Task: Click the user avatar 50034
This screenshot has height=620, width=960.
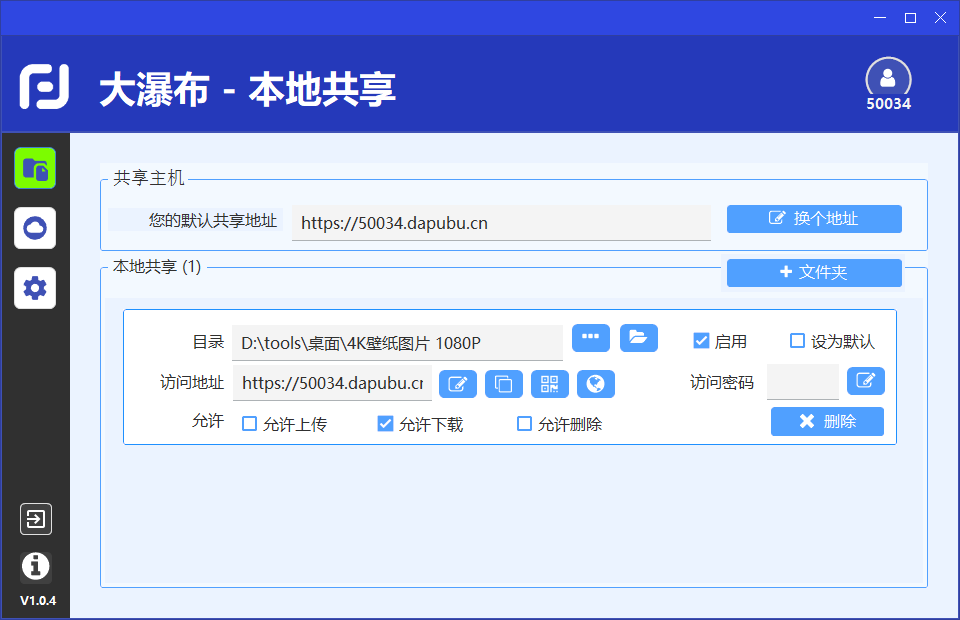Action: (888, 78)
